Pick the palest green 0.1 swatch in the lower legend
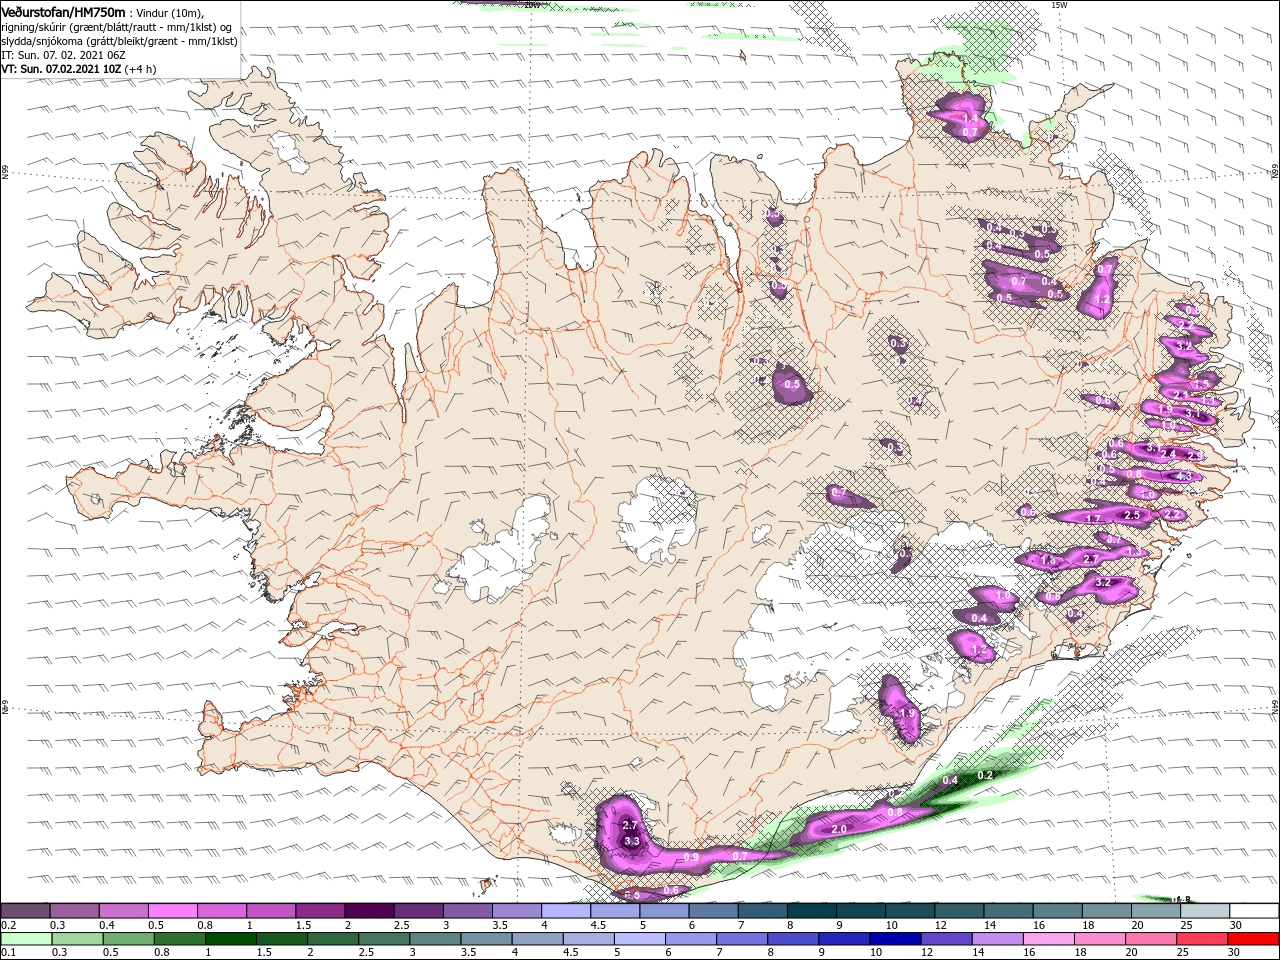Viewport: 1280px width, 960px height. click(x=26, y=939)
